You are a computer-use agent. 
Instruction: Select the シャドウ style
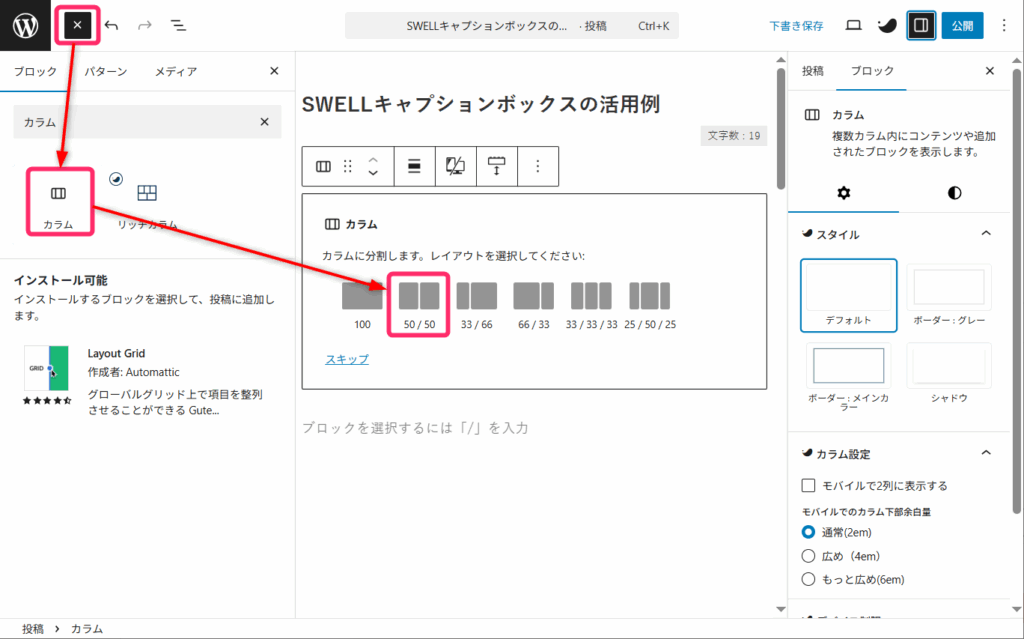click(x=949, y=374)
